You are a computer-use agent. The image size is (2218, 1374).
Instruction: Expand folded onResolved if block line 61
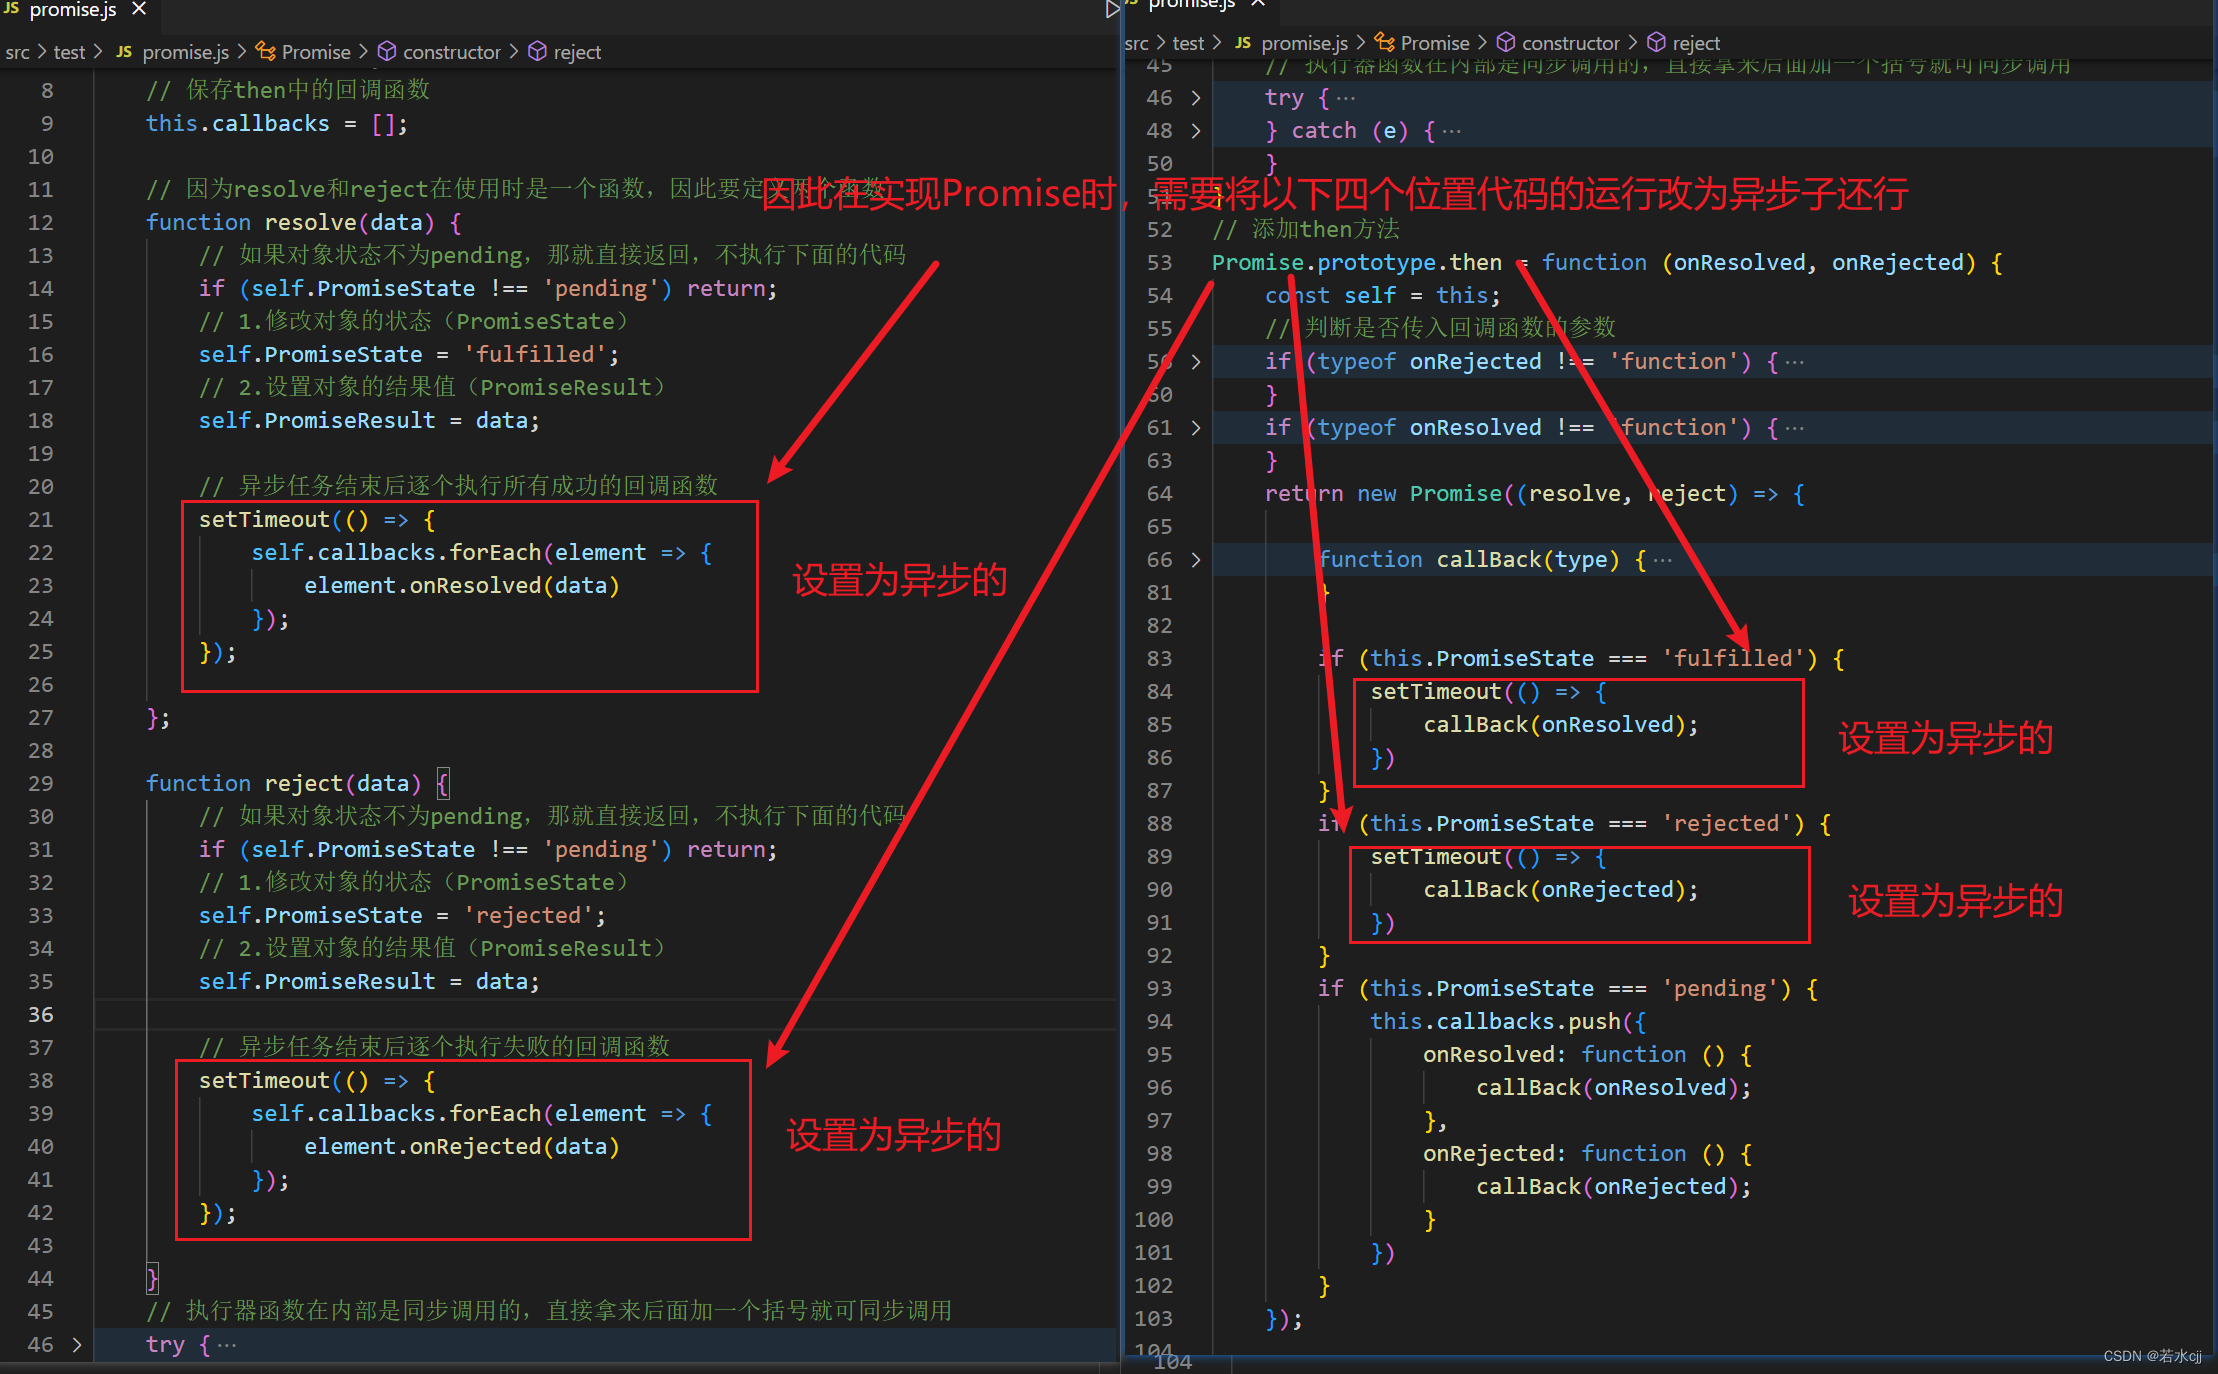pos(1196,427)
